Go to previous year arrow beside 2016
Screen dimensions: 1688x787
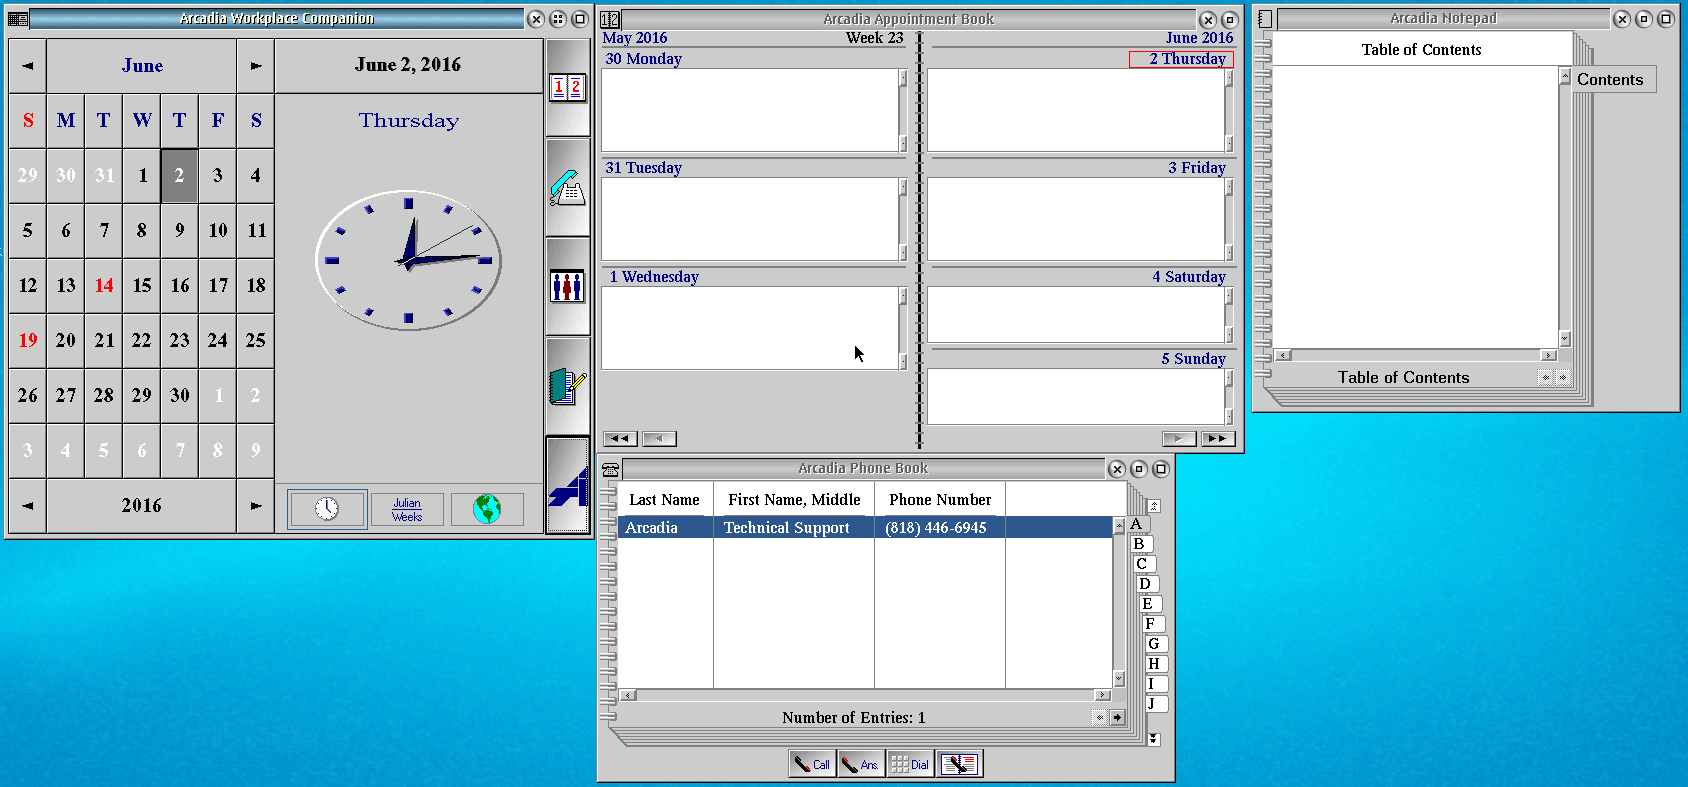click(x=28, y=506)
